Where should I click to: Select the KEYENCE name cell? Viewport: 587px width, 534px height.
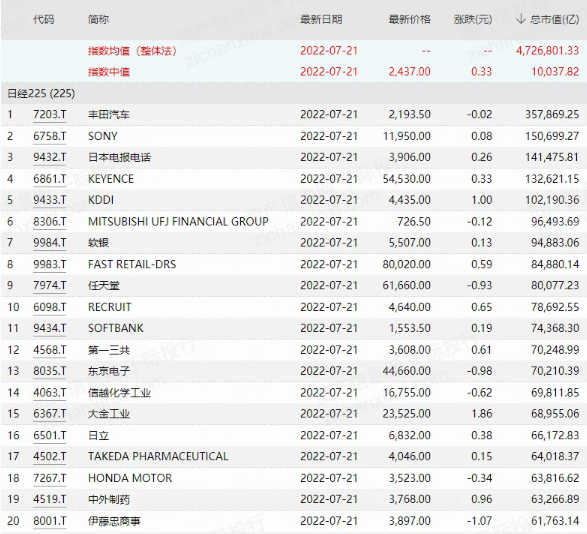point(111,179)
